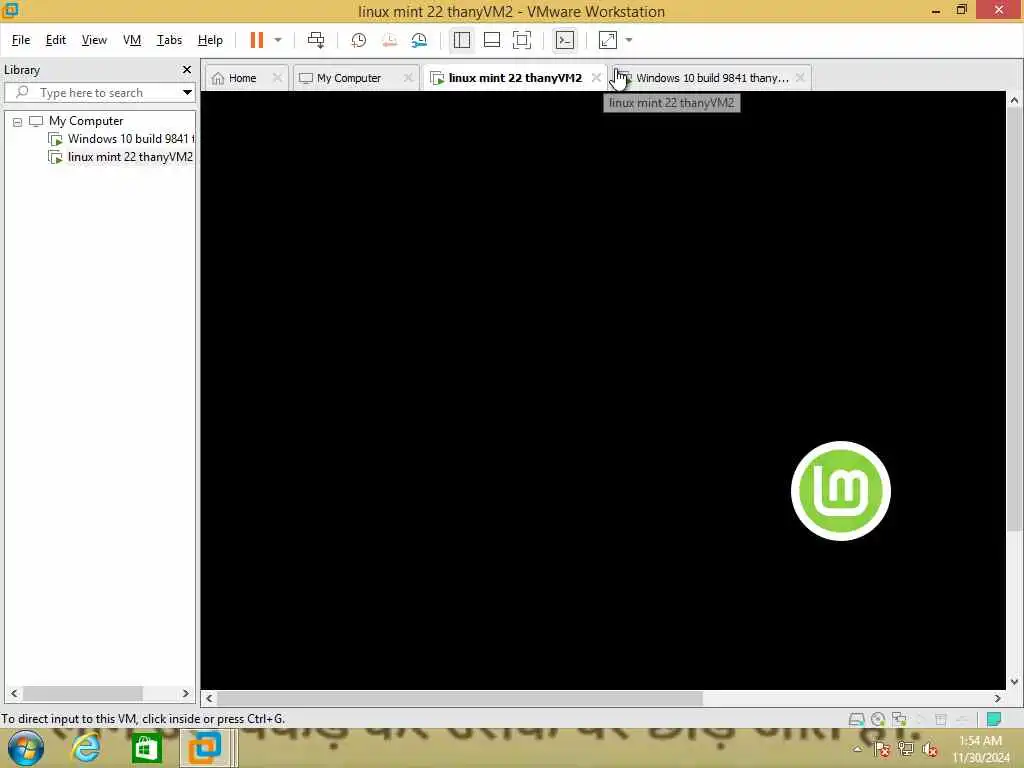
Task: Click the network adapter status icon
Action: [899, 720]
